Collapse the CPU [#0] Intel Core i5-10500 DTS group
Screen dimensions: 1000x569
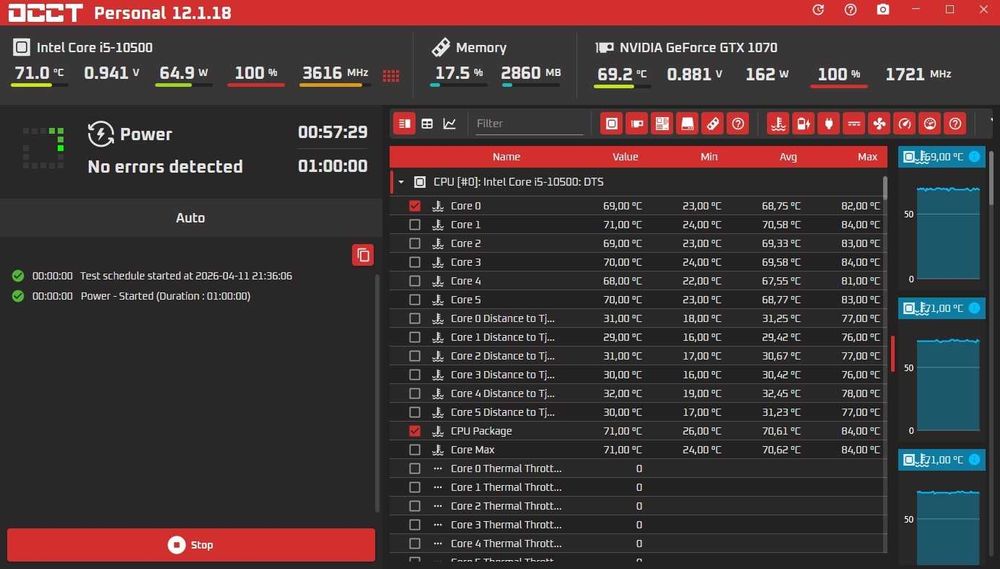(x=401, y=182)
